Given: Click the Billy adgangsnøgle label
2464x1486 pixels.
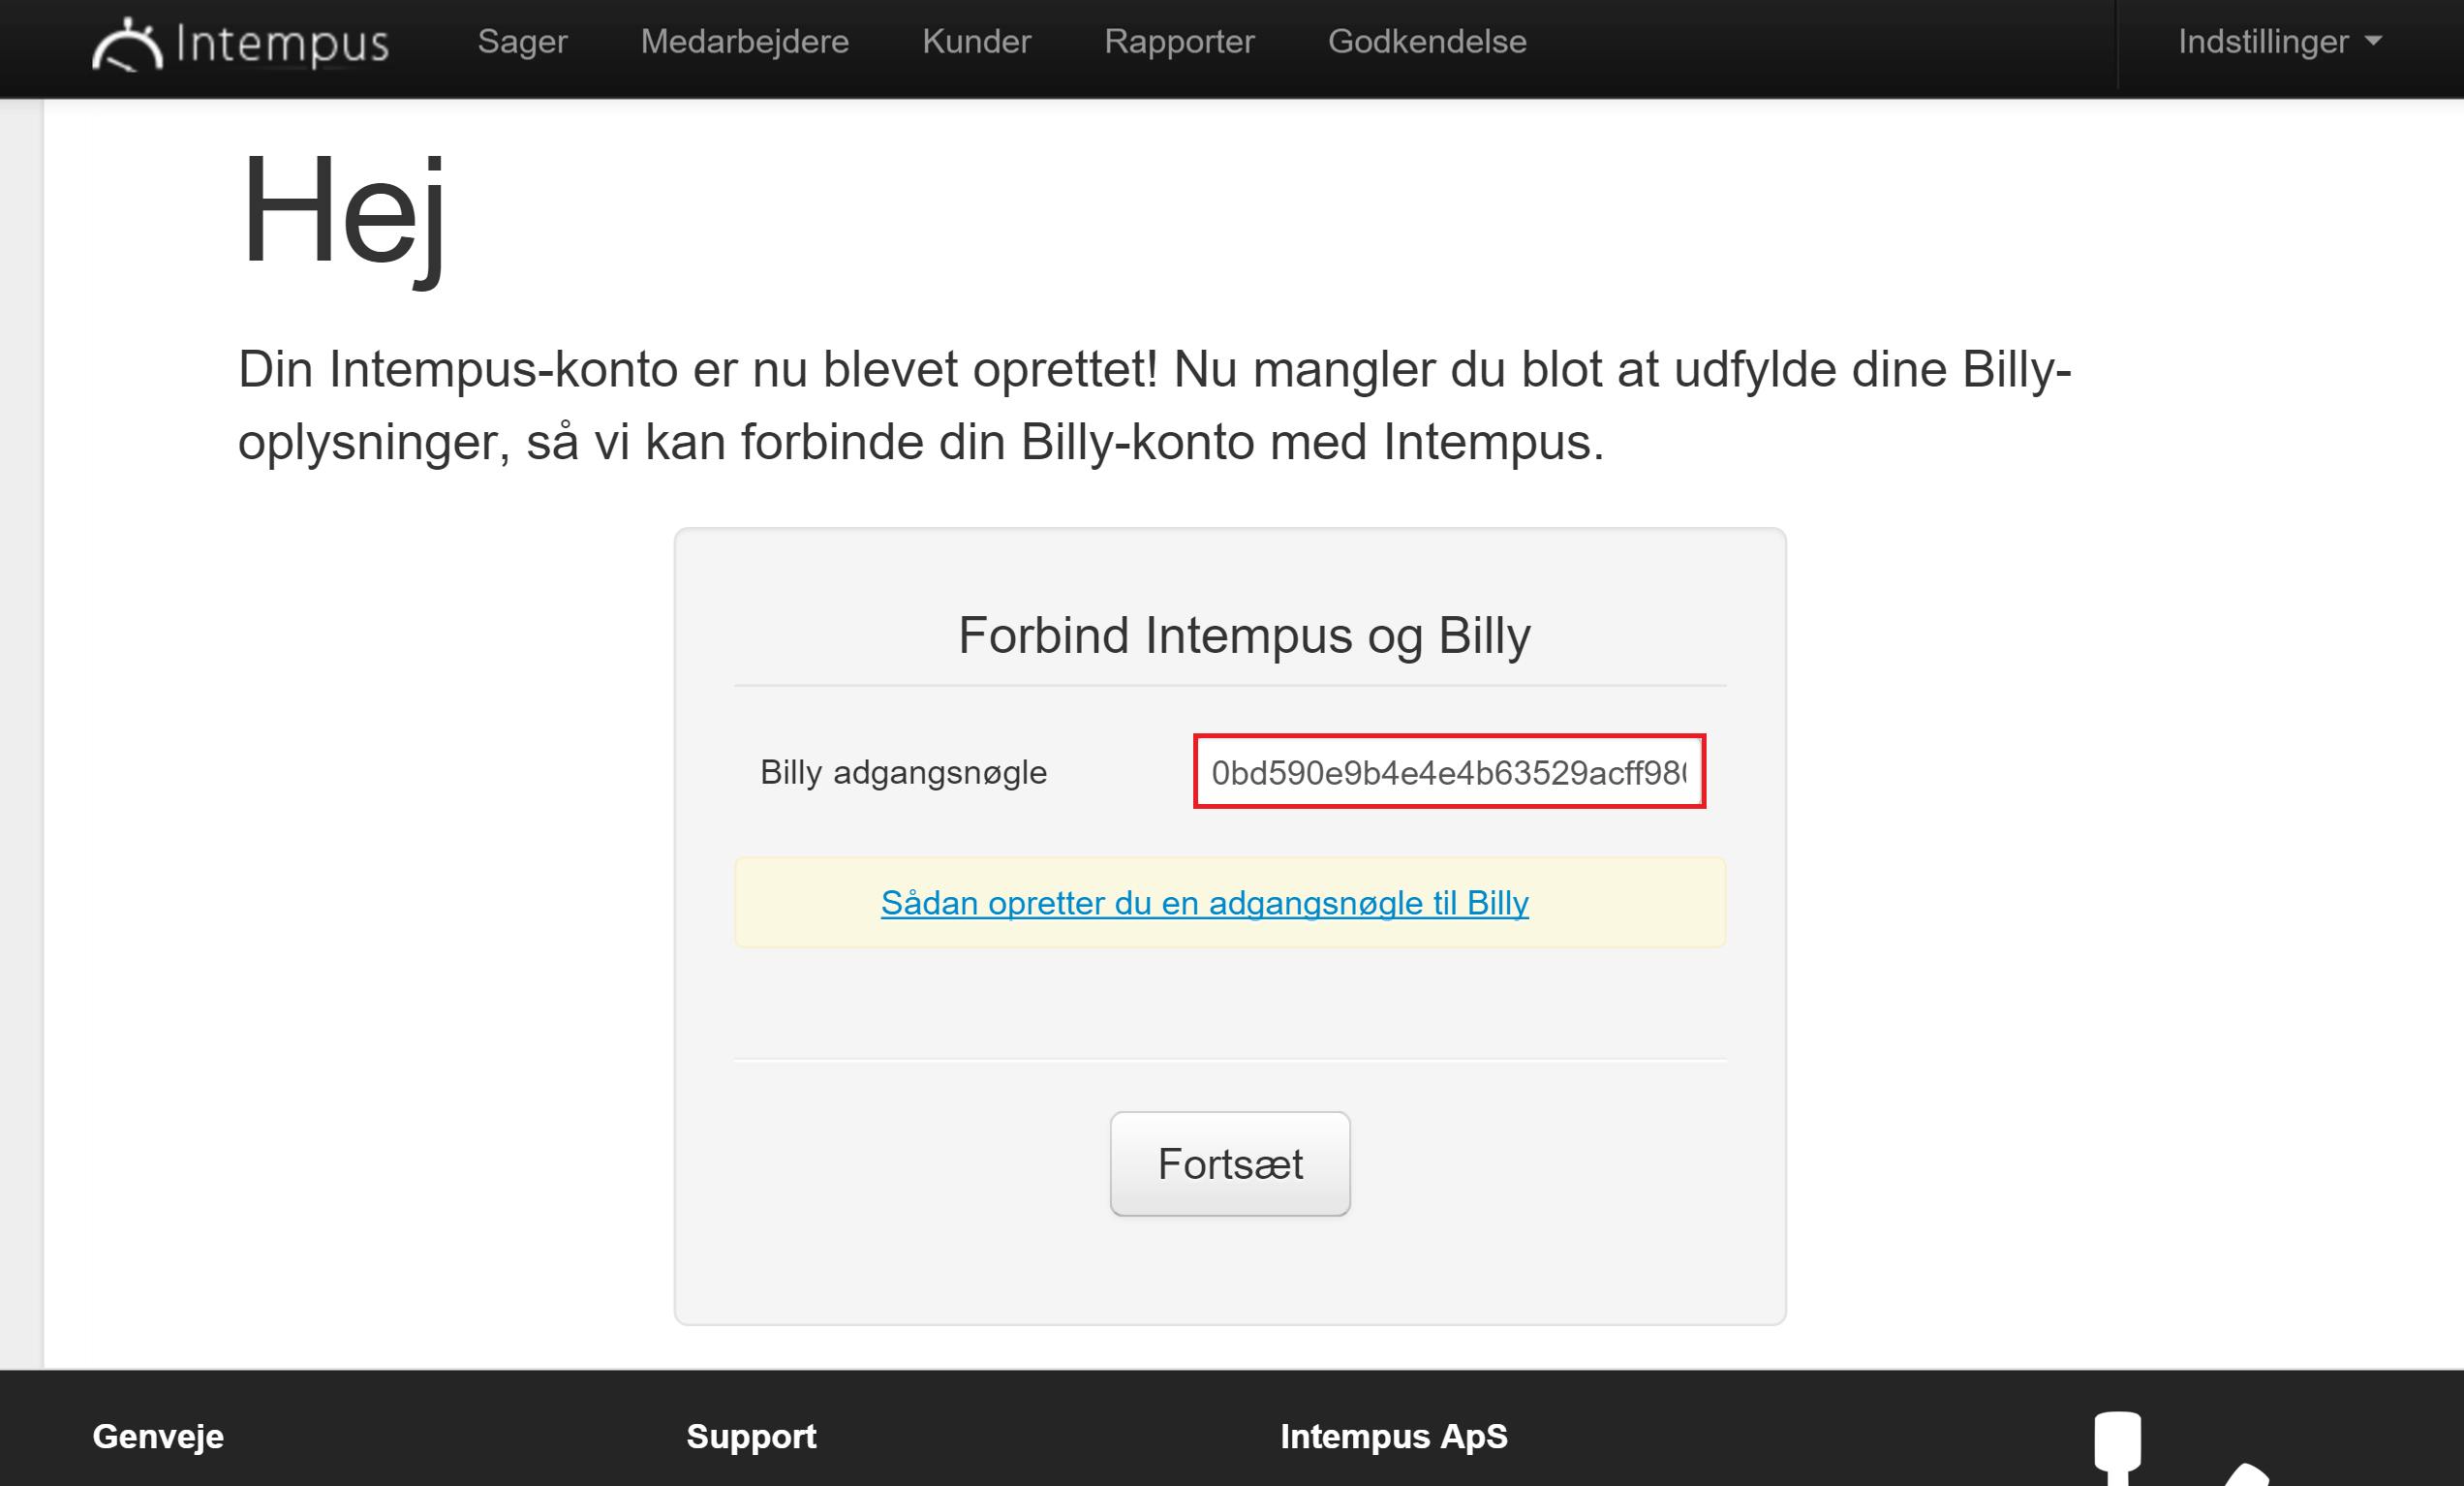Looking at the screenshot, I should [x=903, y=772].
